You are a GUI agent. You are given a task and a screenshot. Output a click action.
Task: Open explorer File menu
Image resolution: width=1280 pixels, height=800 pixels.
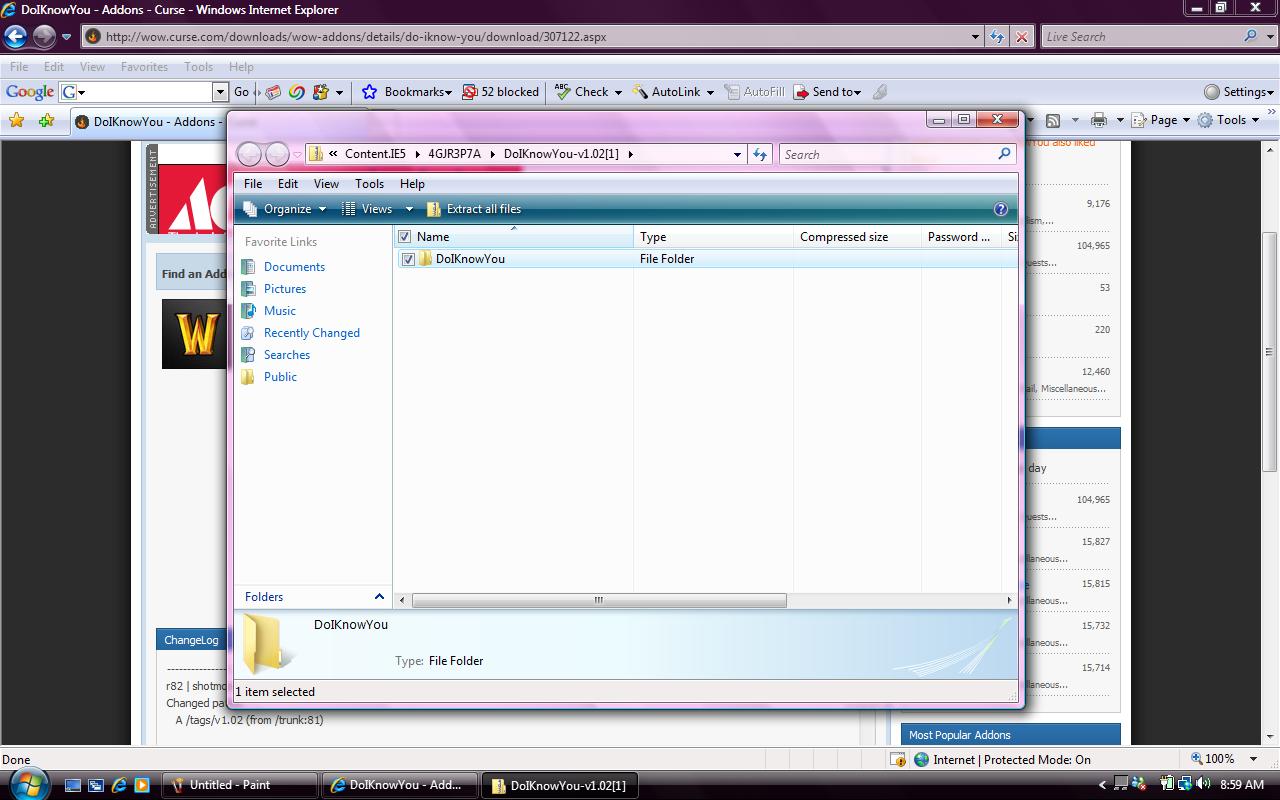tap(253, 184)
